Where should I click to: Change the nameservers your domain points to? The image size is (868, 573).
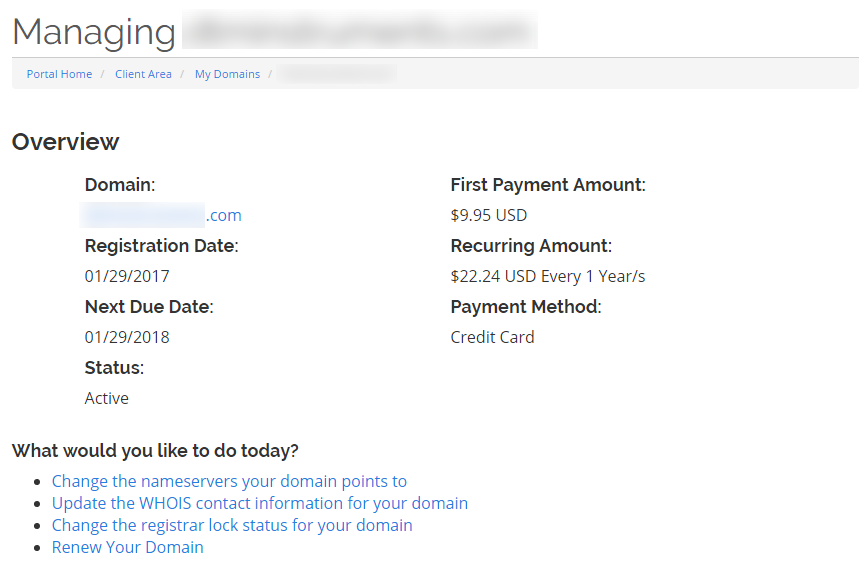(229, 481)
